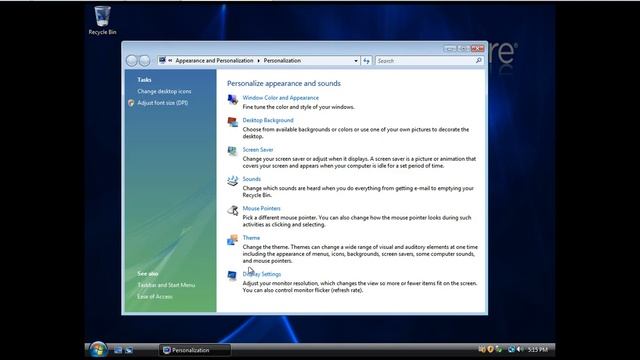Click the address bar chevron before Appearance
The height and width of the screenshot is (360, 640).
(170, 60)
